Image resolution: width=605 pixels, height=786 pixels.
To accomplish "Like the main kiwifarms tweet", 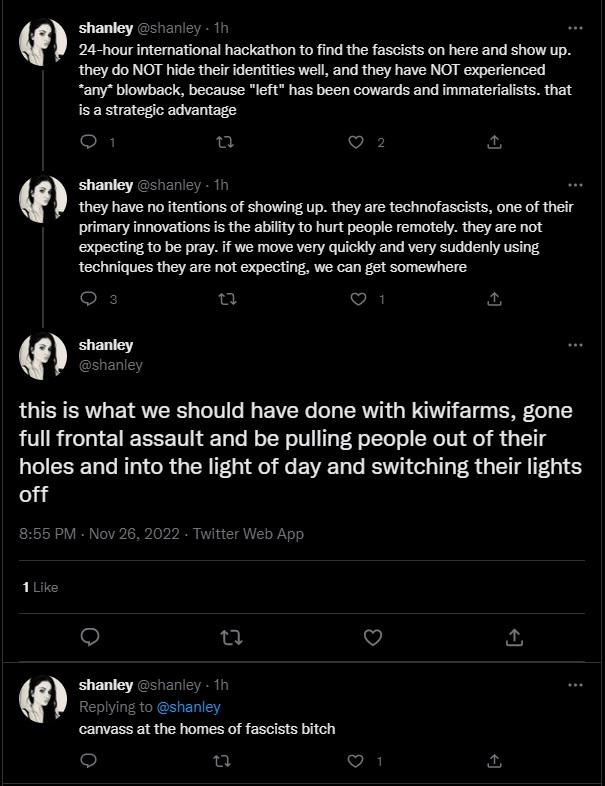I will (x=373, y=636).
